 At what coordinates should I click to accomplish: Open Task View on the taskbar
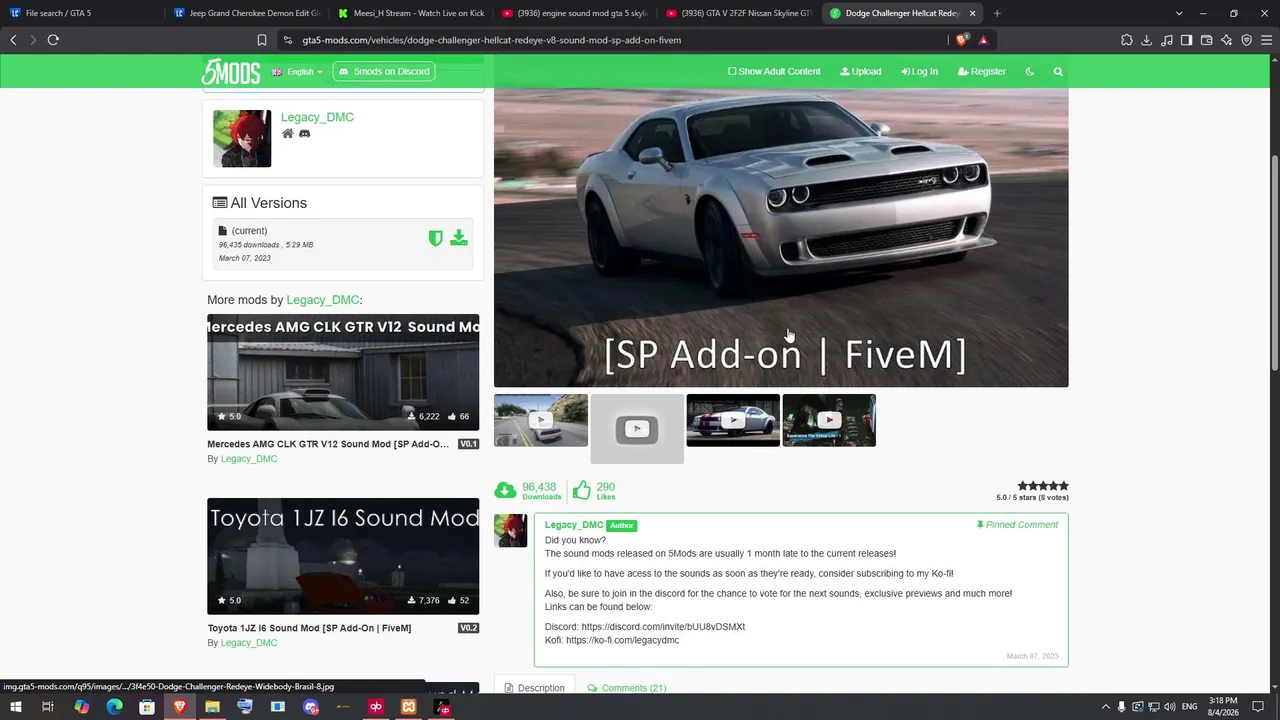47,707
